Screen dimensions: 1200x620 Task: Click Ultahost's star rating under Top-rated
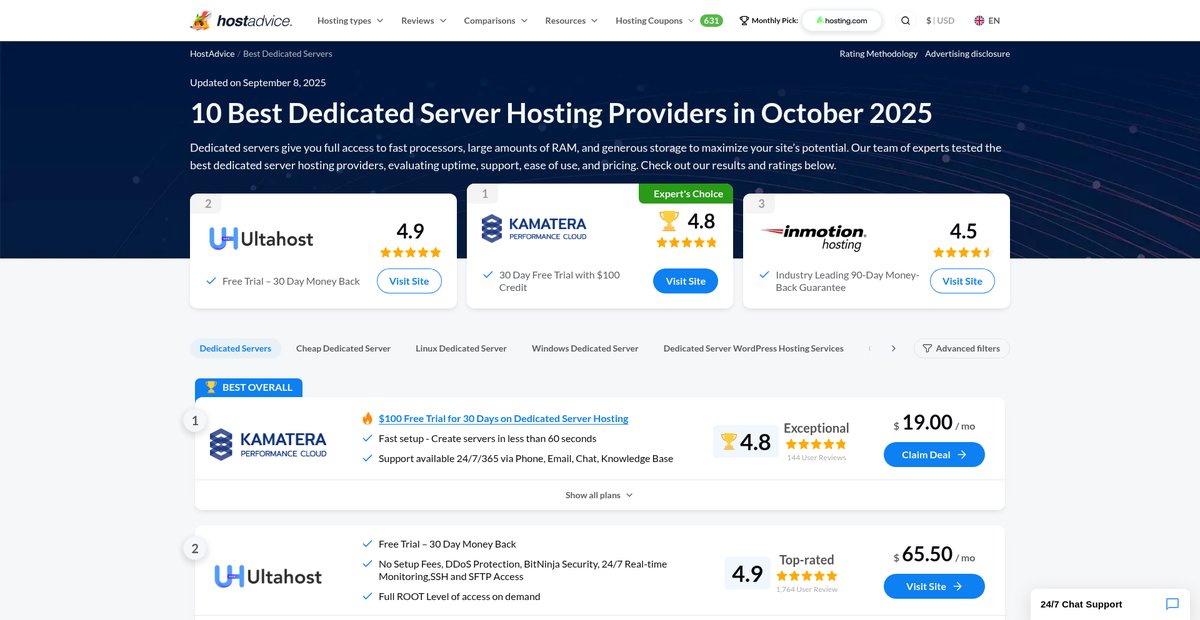(x=807, y=576)
